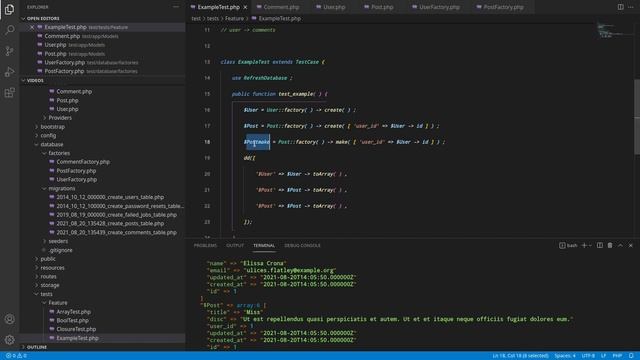Open editor more actions menu
Screen dimensions: 640x360
click(631, 7)
